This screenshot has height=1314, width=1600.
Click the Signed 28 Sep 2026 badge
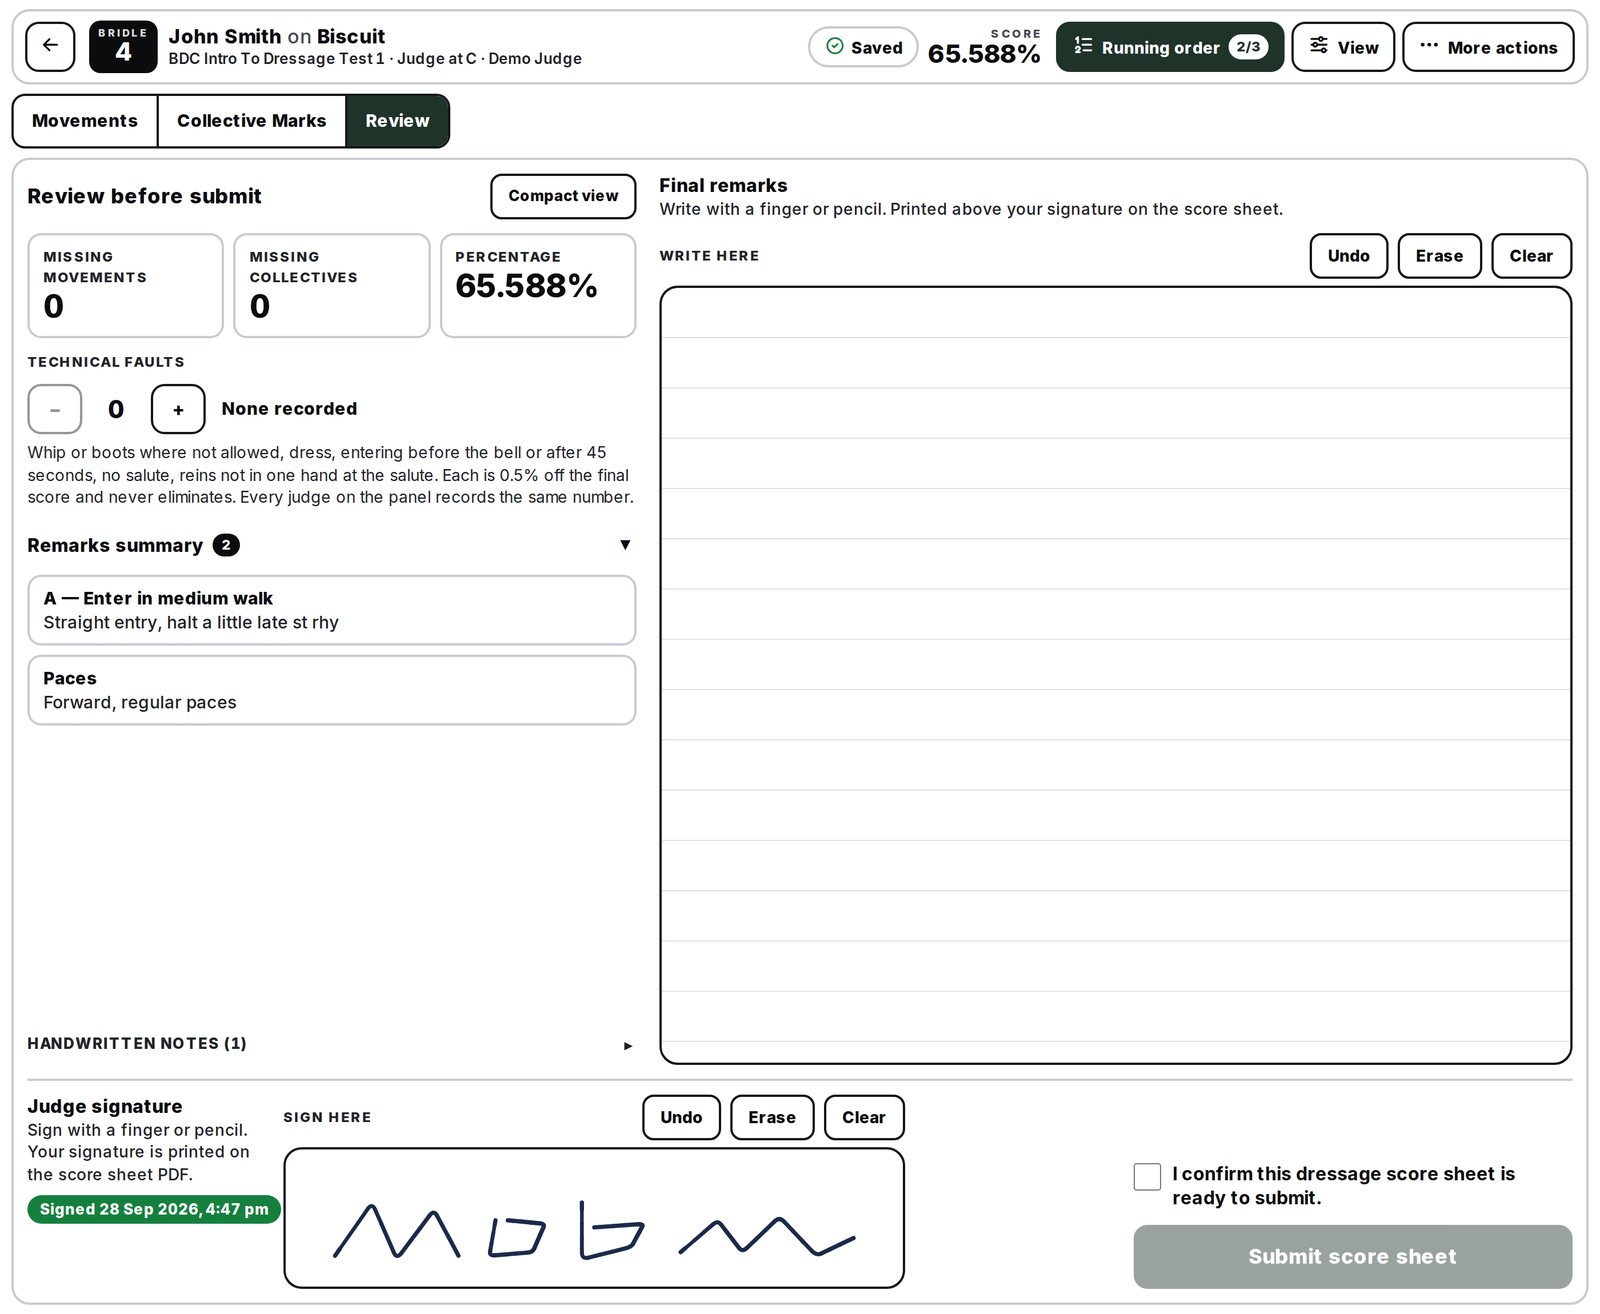[x=154, y=1209]
